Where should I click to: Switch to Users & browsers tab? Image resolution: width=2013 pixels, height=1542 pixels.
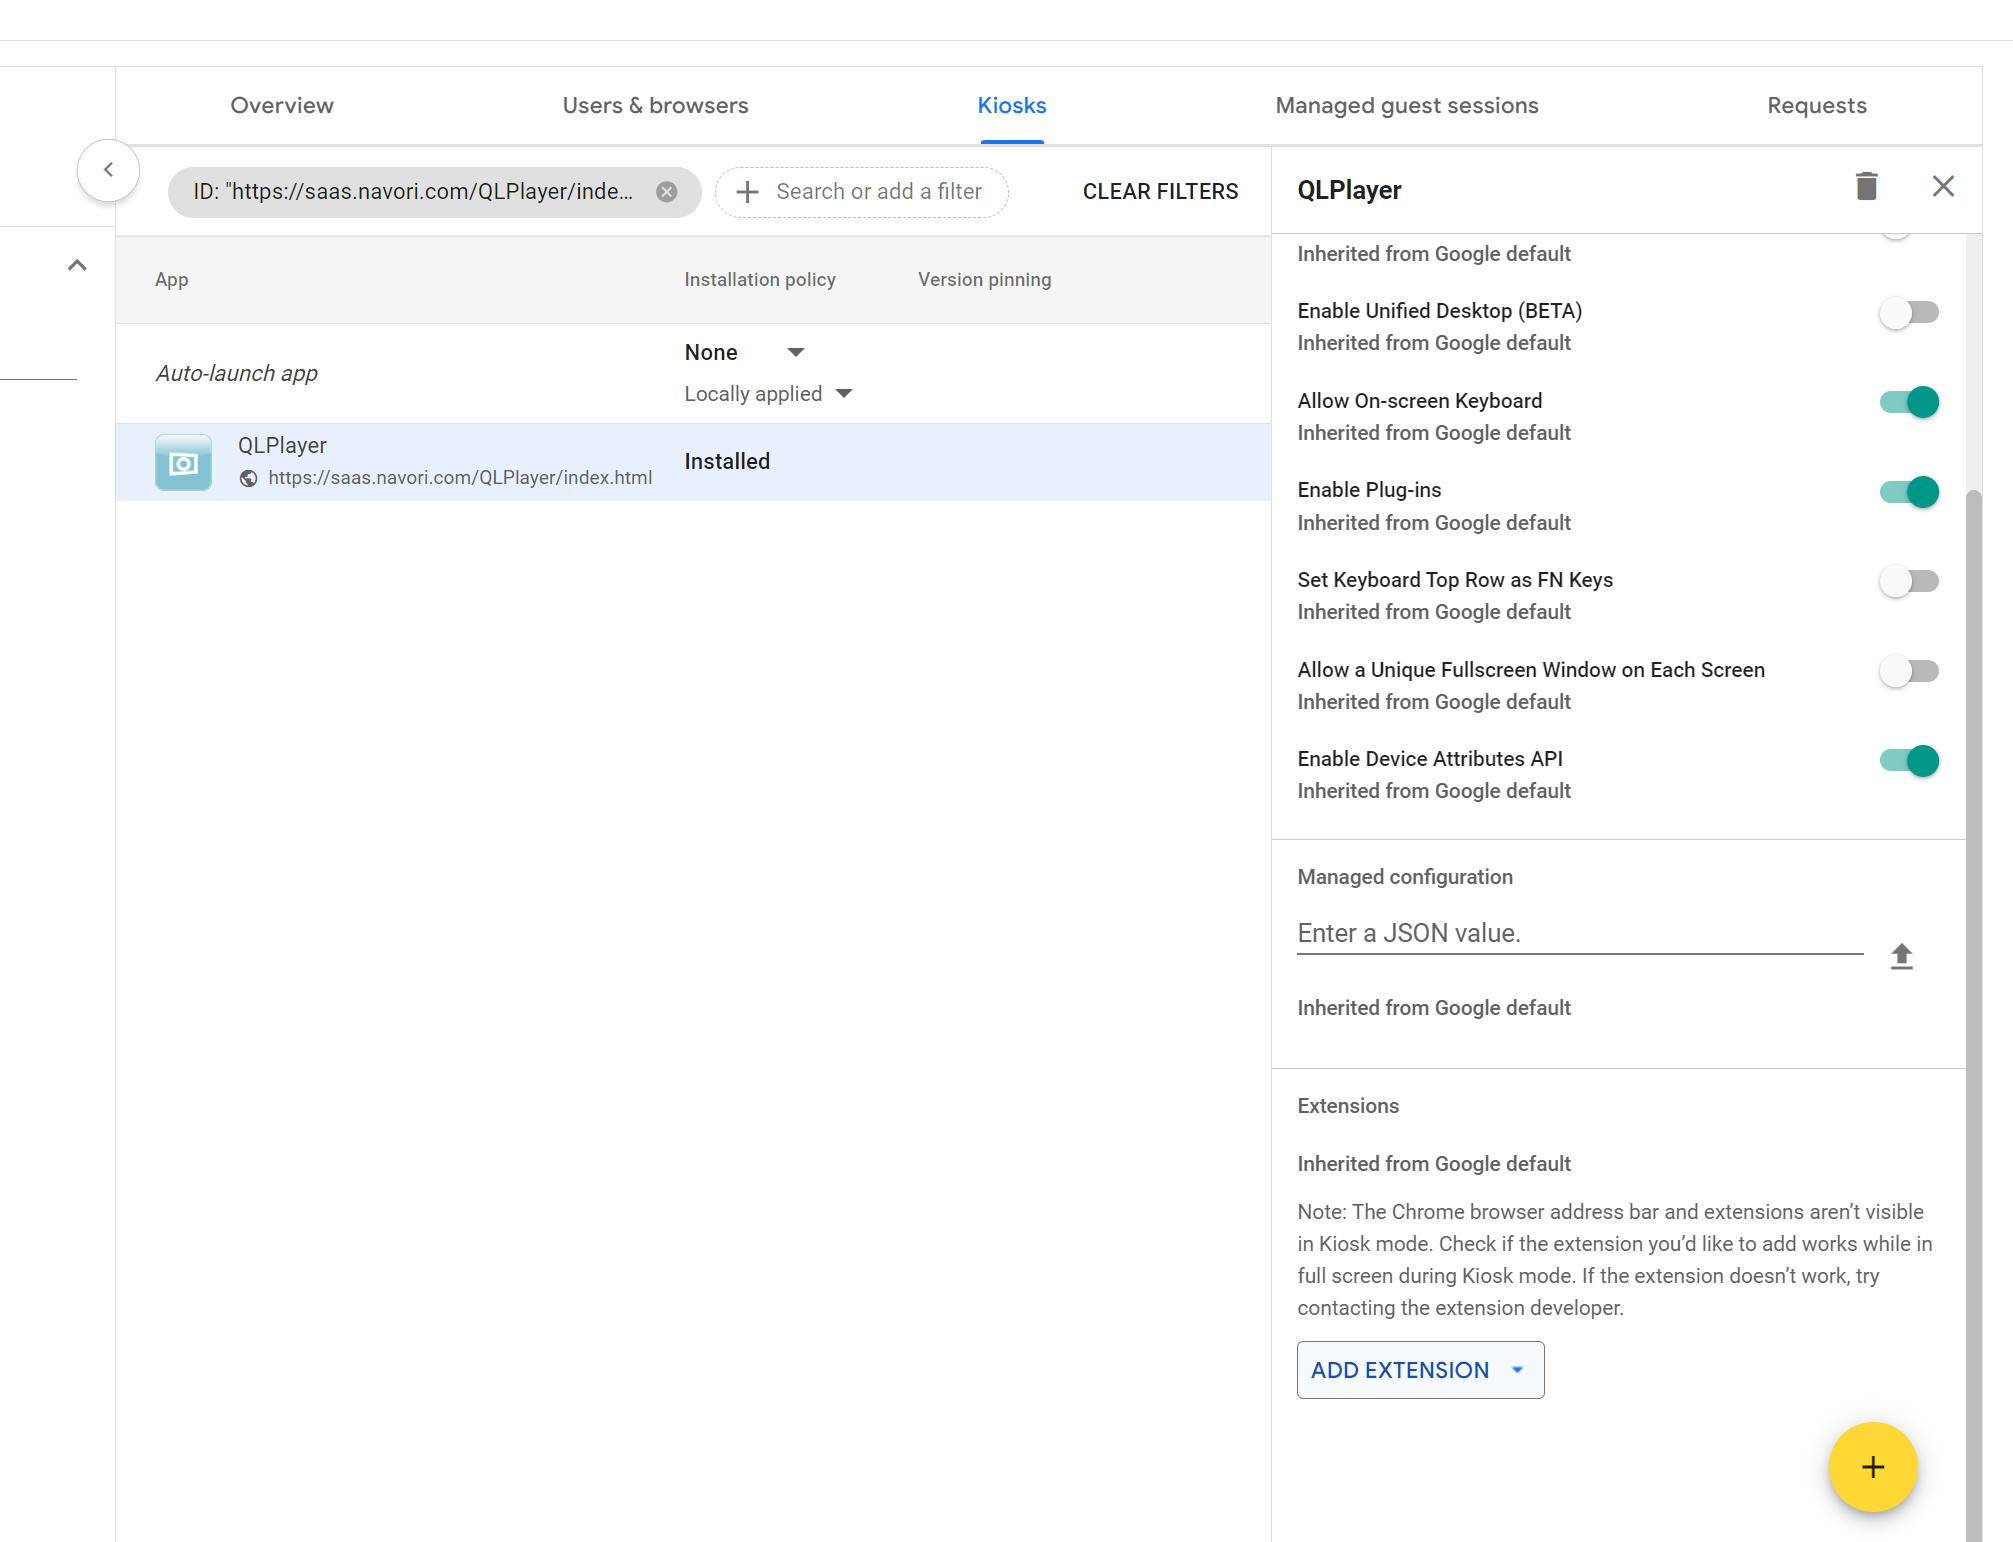(655, 106)
